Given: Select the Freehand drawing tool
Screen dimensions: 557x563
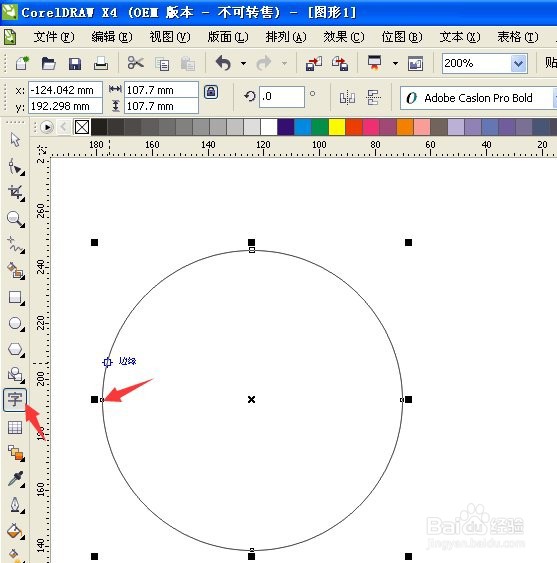Looking at the screenshot, I should [x=16, y=245].
